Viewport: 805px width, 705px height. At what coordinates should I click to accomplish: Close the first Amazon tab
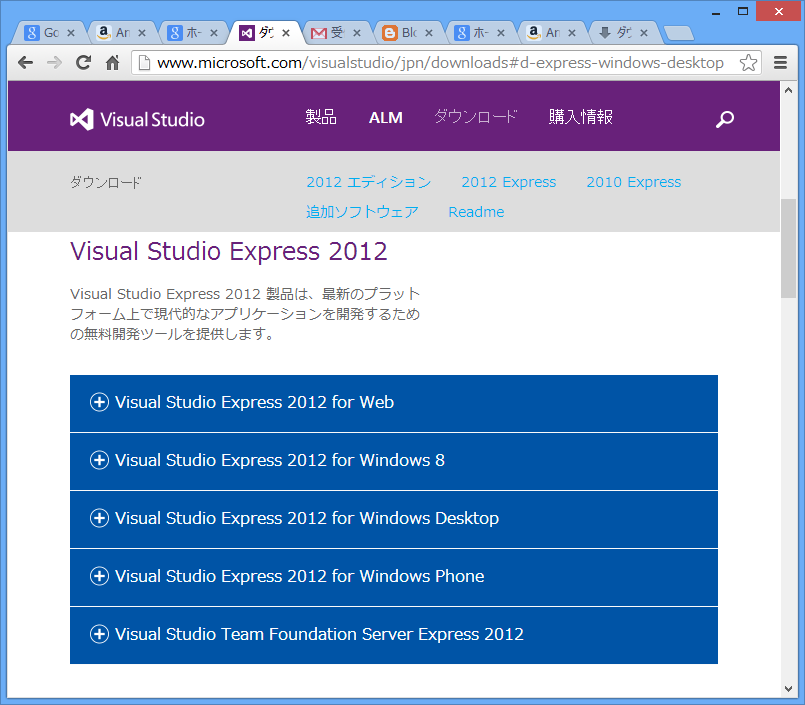pos(142,33)
